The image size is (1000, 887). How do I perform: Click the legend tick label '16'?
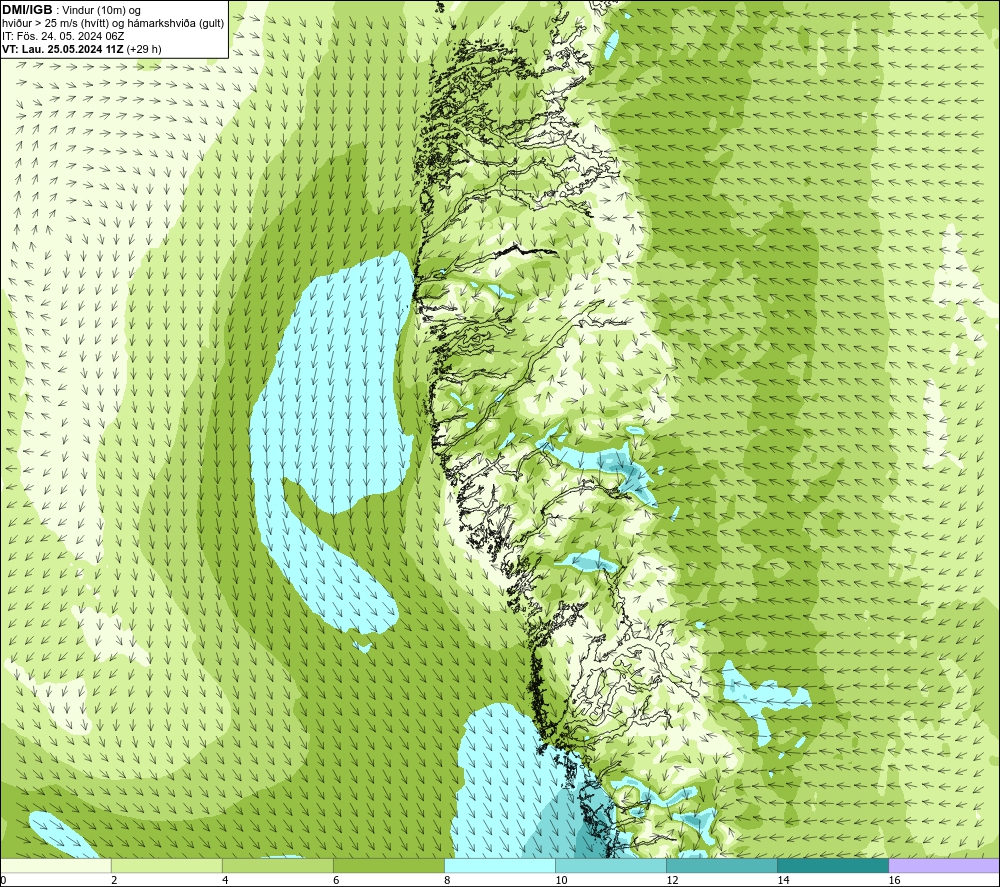[x=895, y=880]
